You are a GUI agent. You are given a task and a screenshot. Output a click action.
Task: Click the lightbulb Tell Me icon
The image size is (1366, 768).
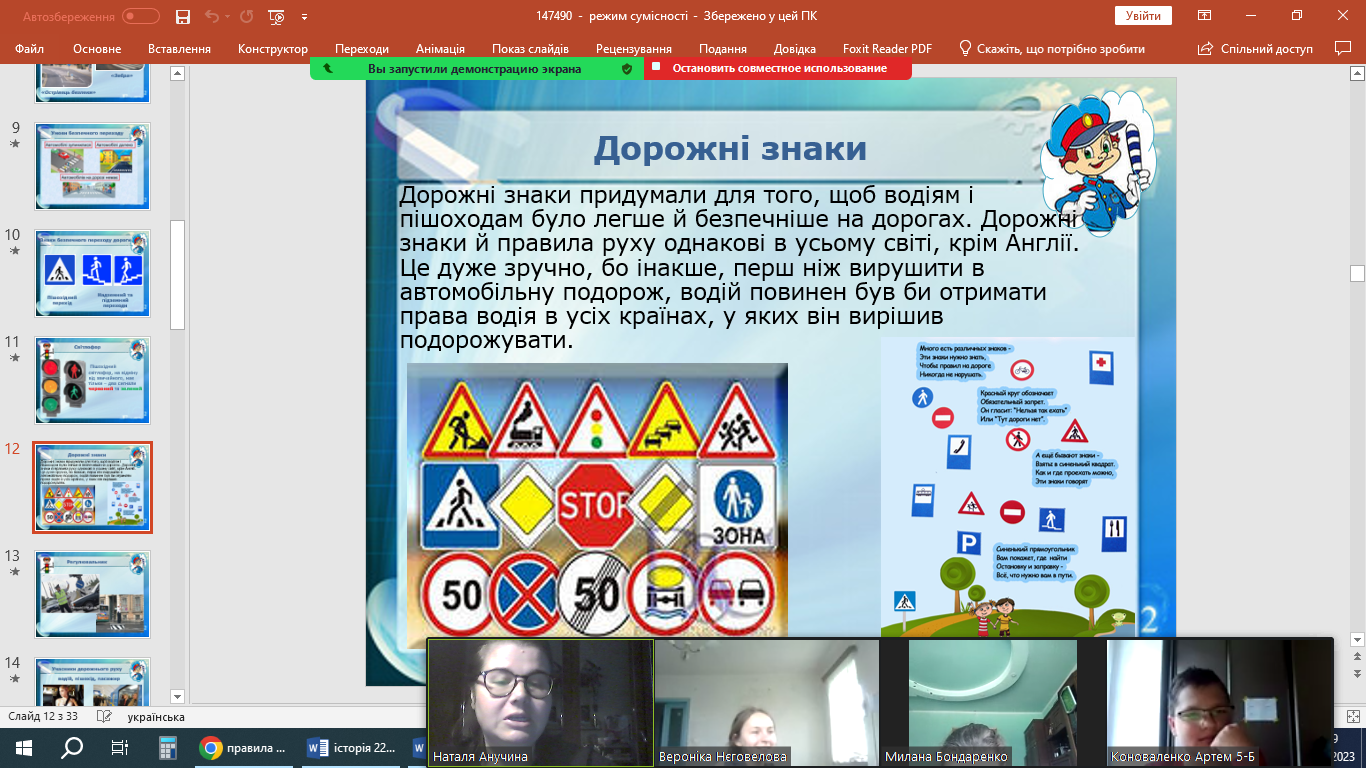[965, 48]
